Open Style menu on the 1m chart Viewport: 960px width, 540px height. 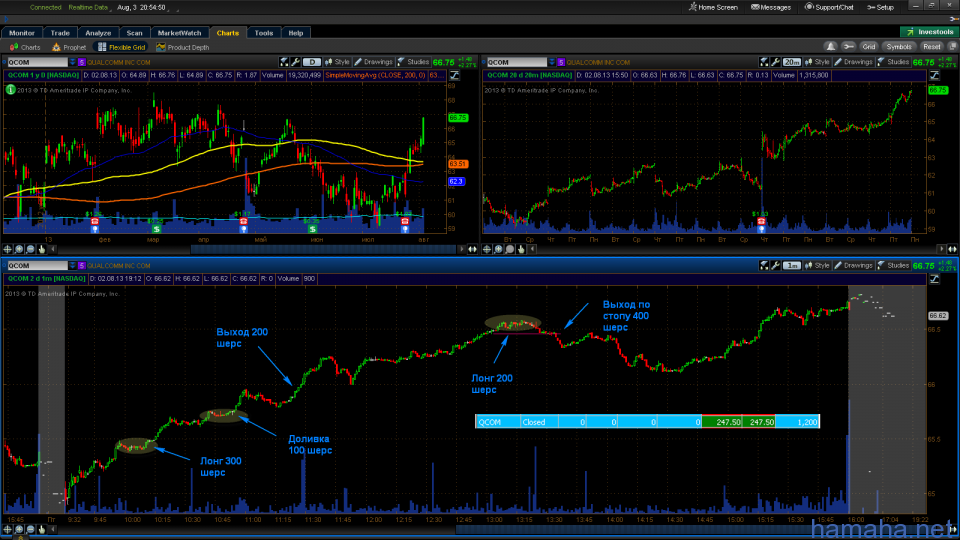[x=817, y=266]
